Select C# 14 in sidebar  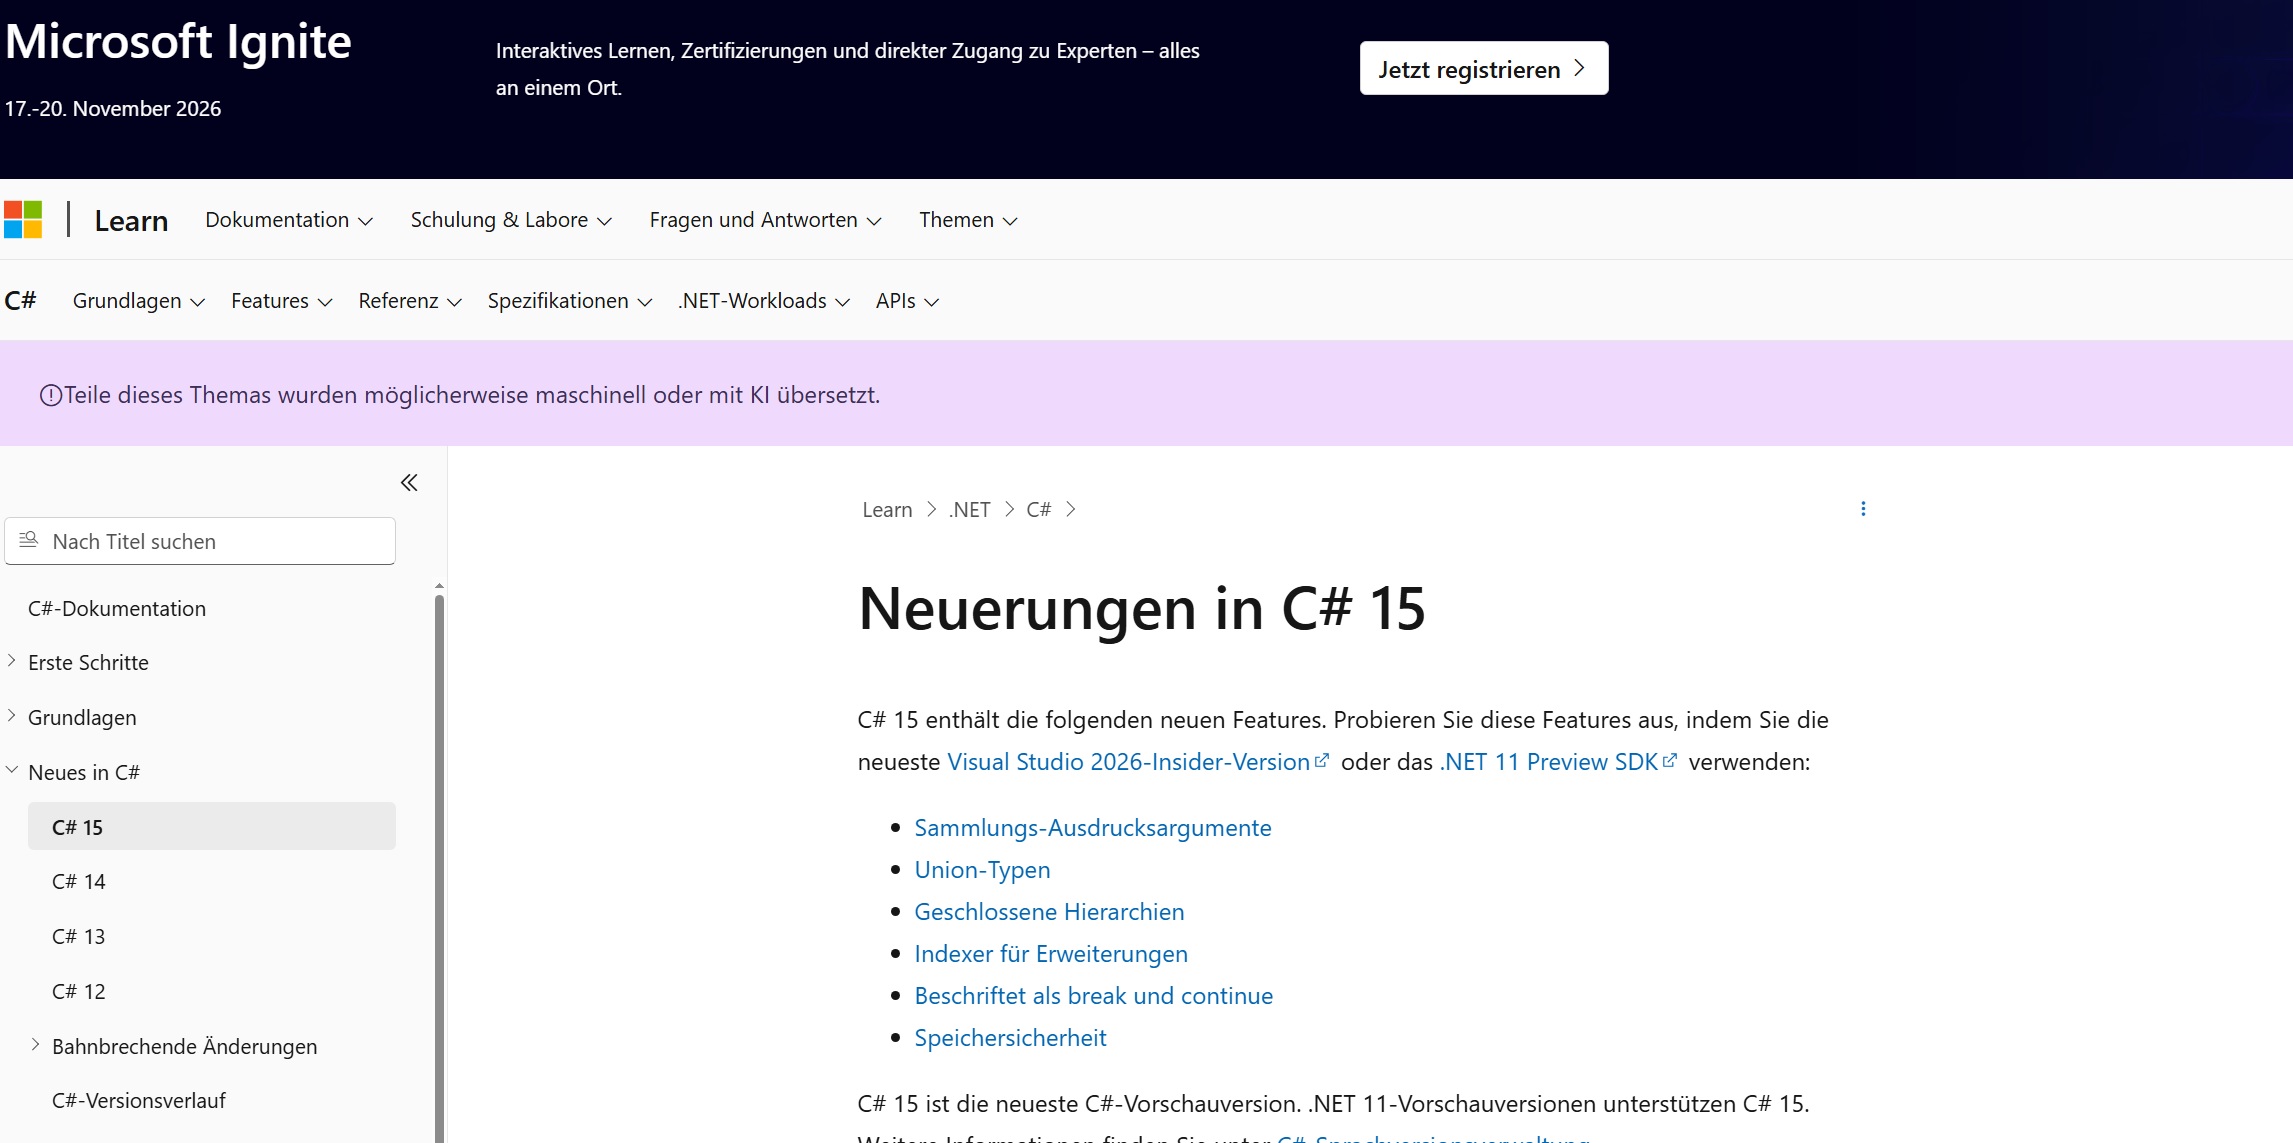click(79, 882)
